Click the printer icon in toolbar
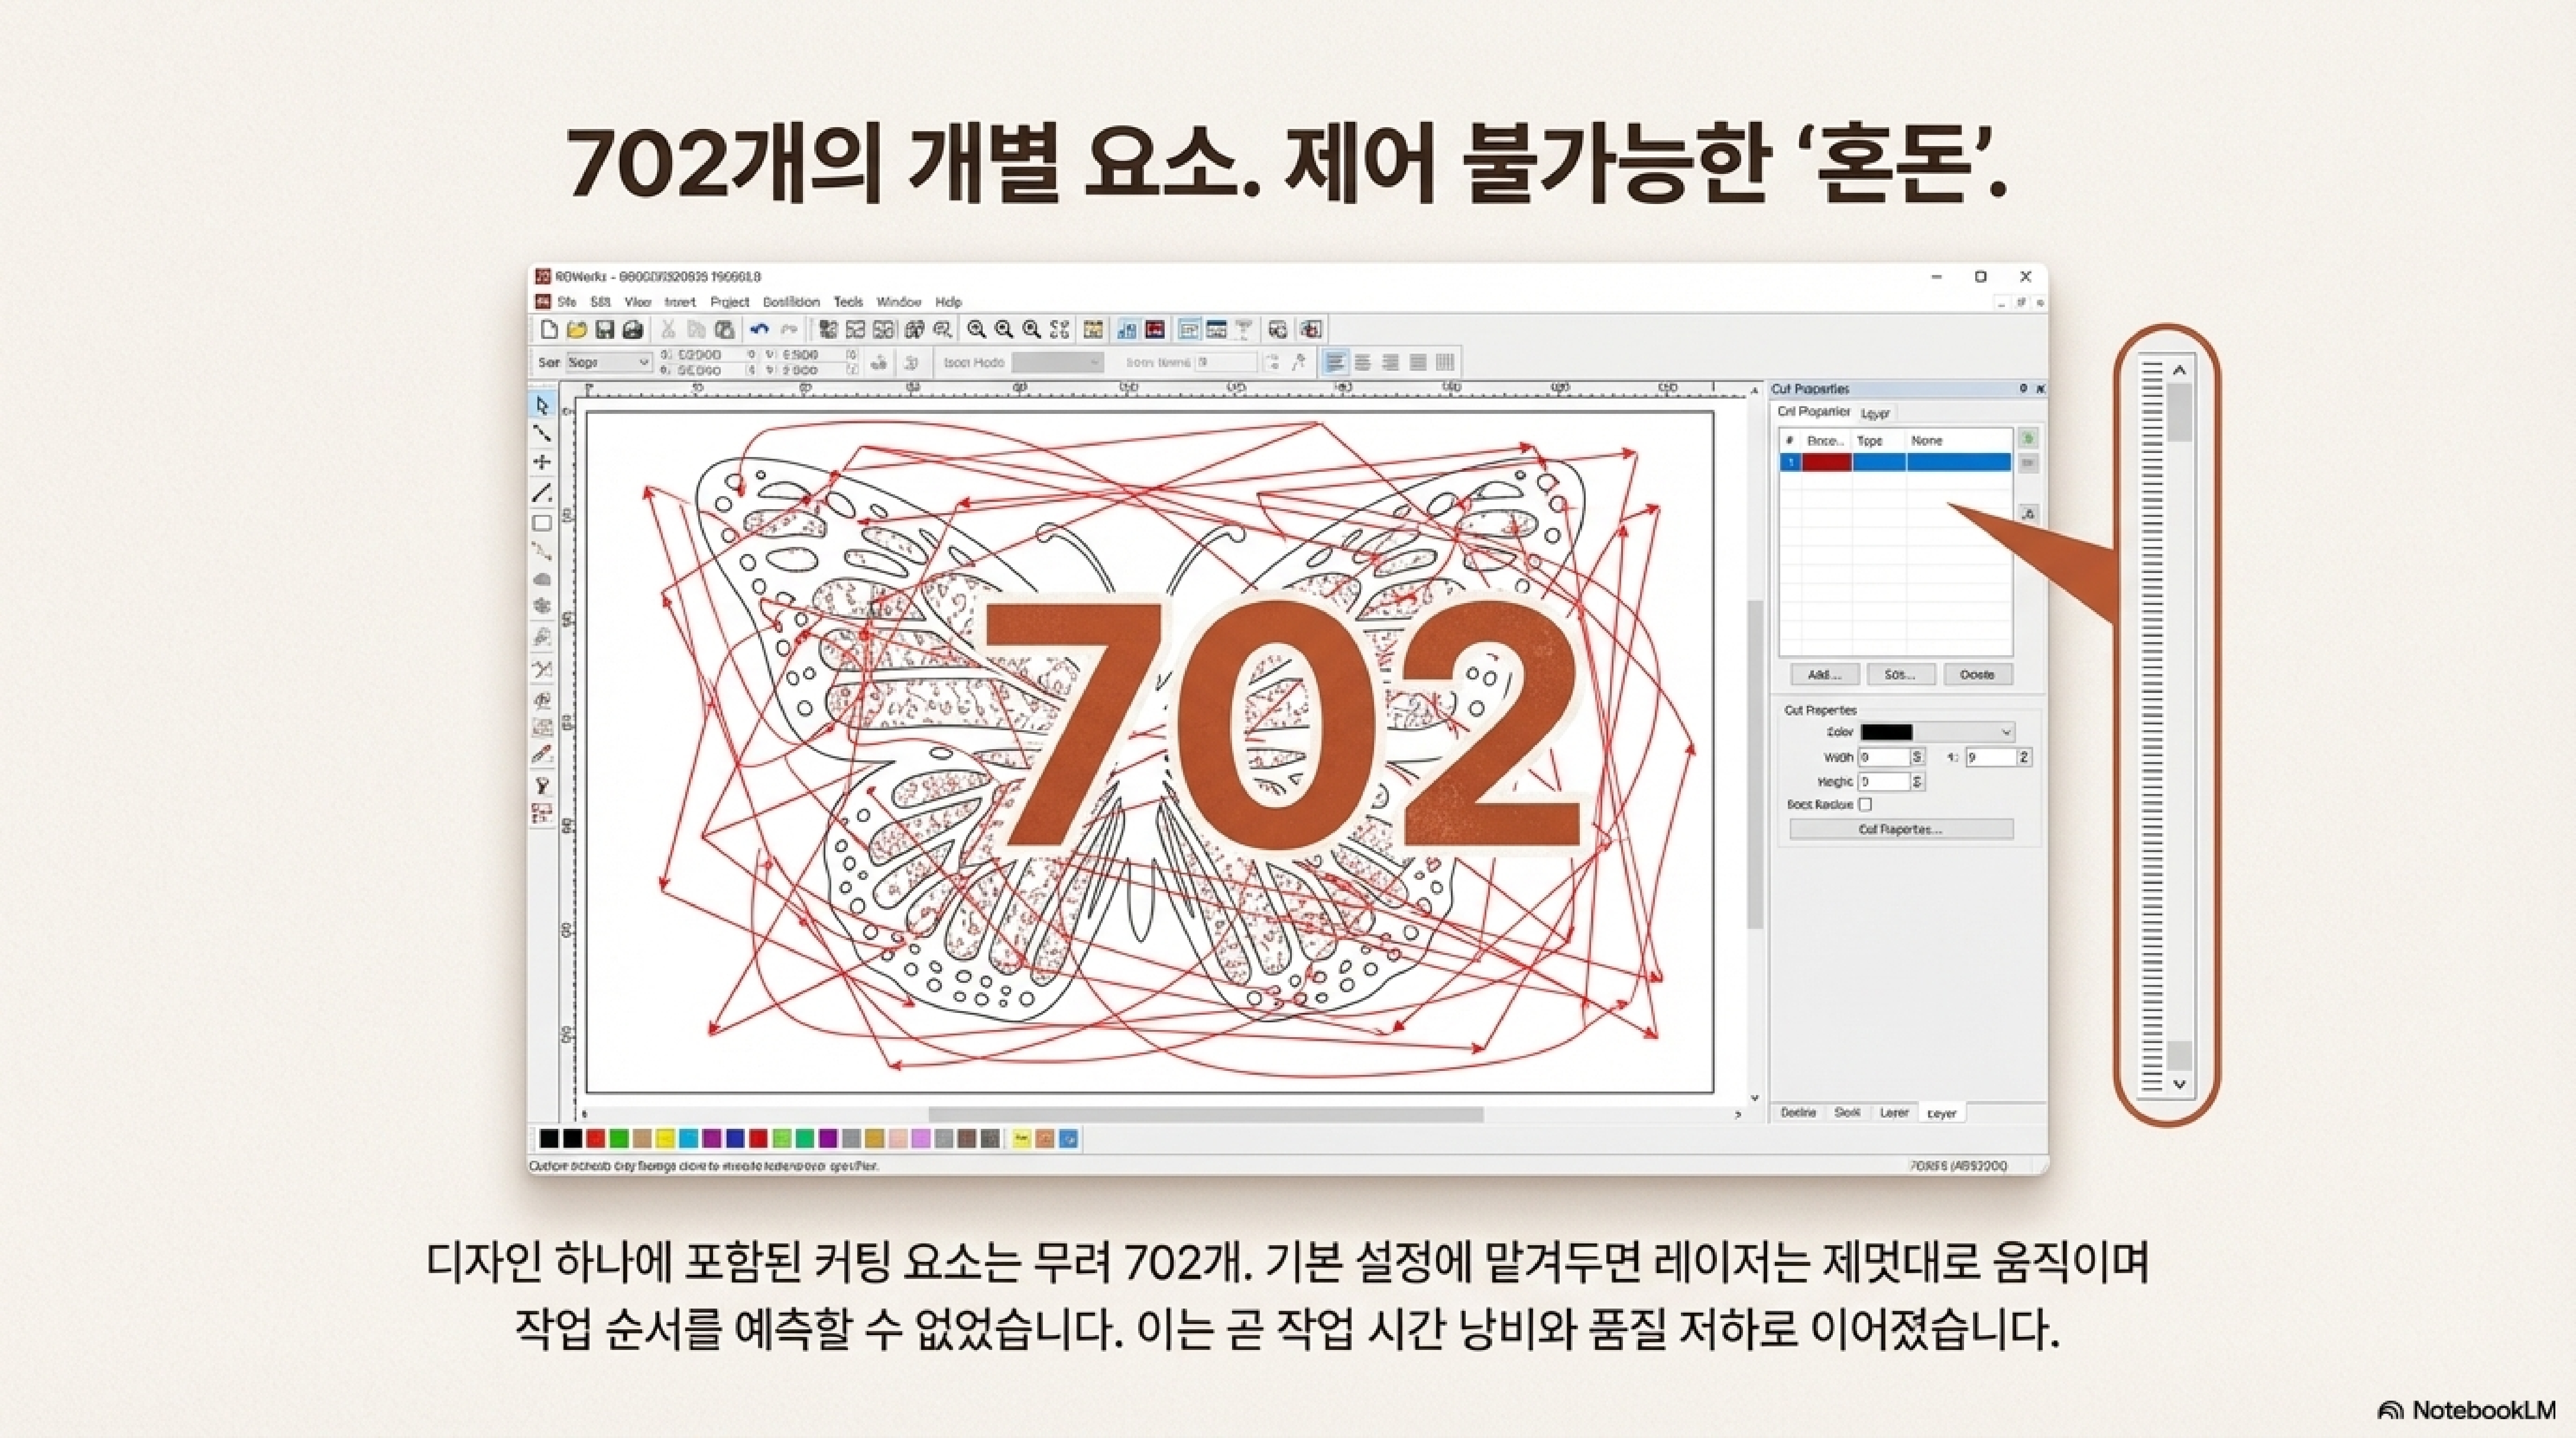2576x1438 pixels. pos(632,329)
